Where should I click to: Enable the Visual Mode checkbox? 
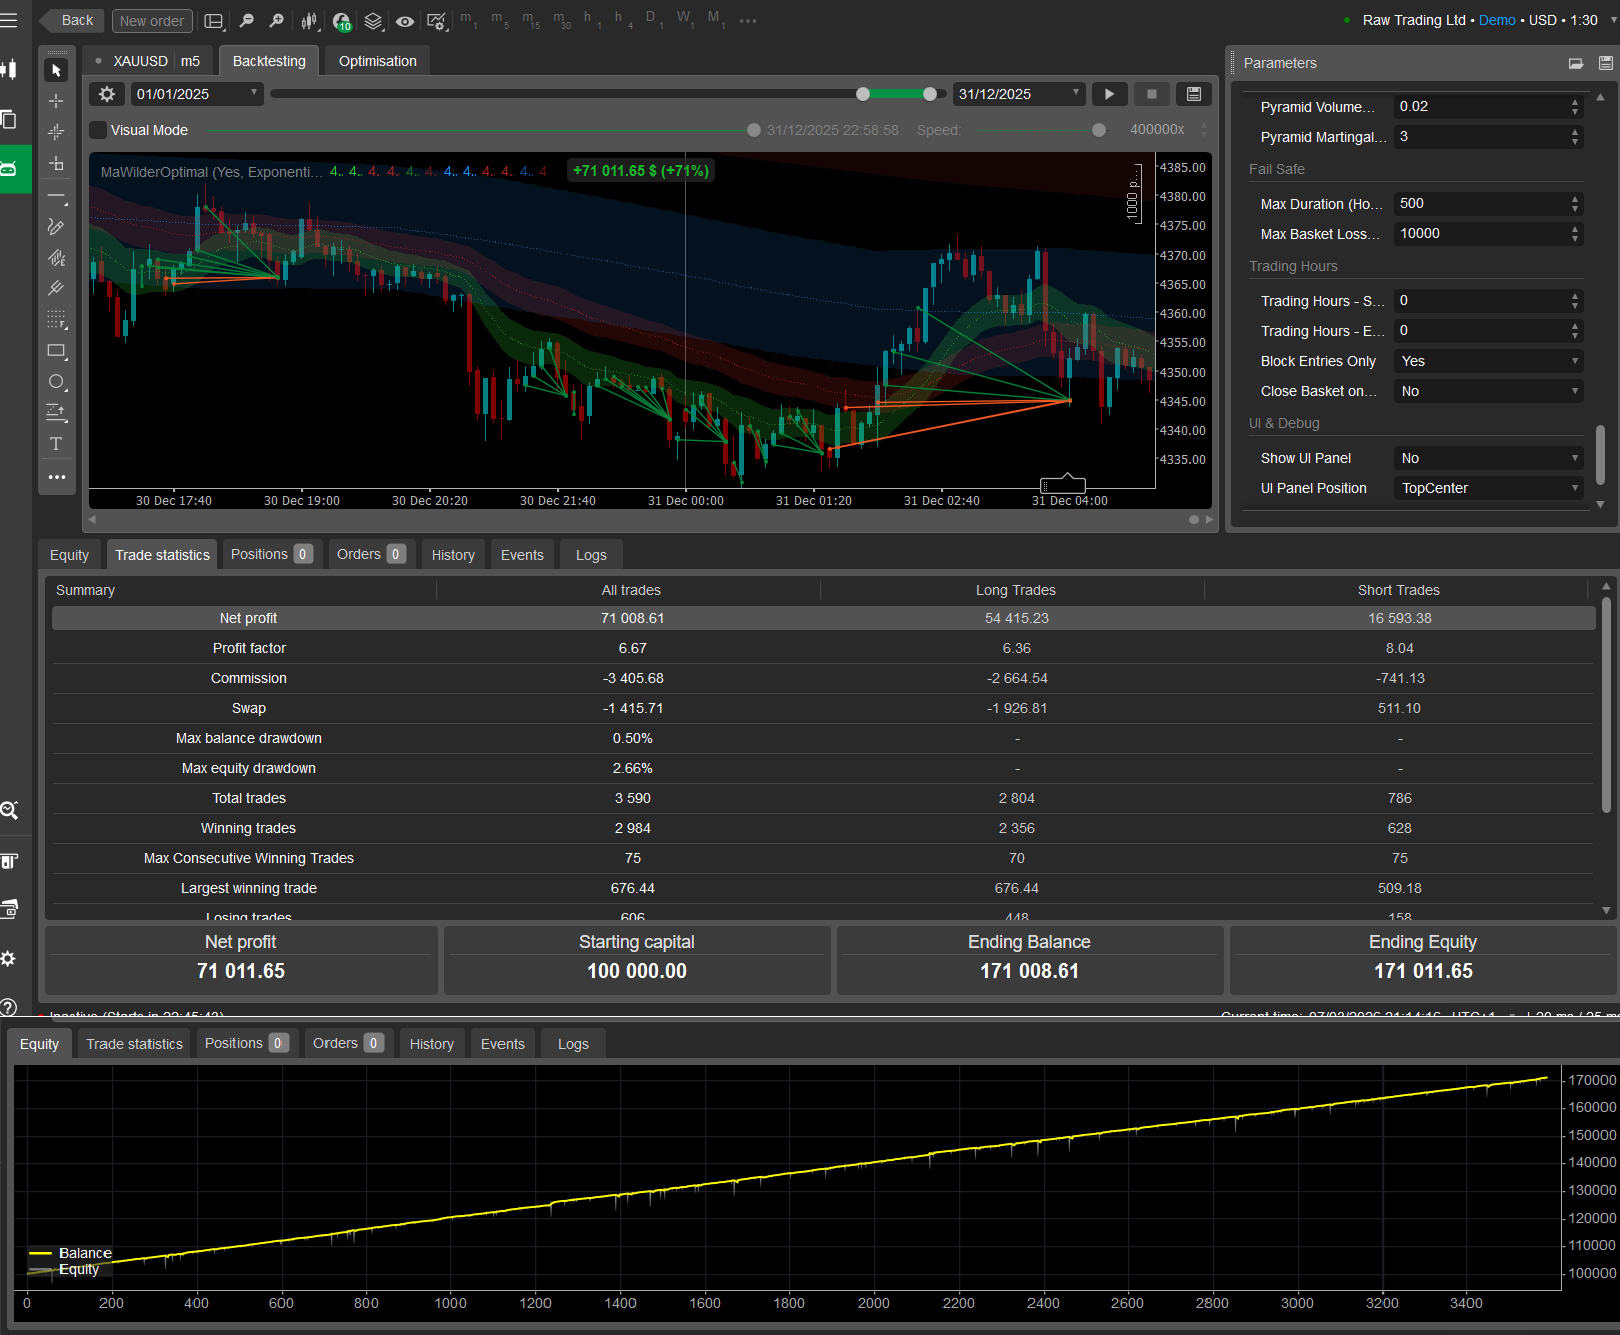pos(98,130)
